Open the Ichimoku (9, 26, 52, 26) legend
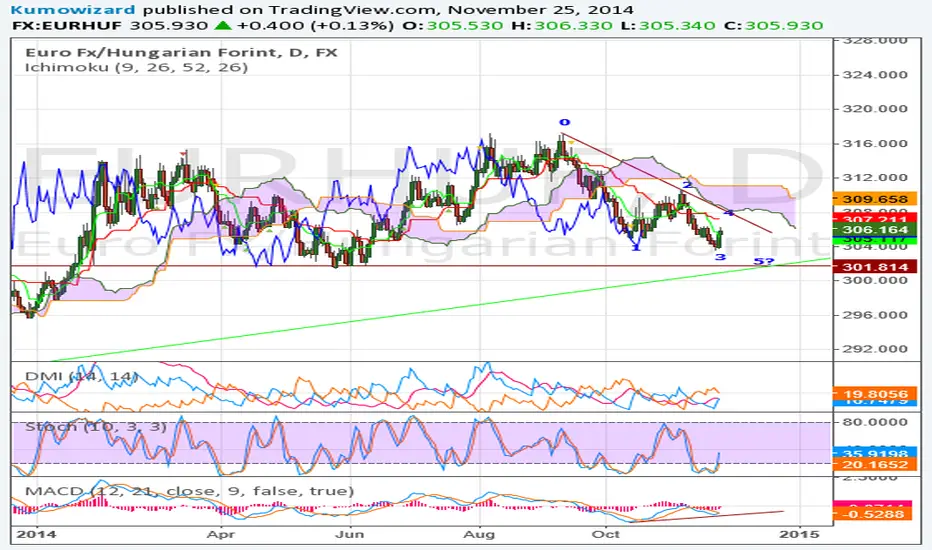The image size is (932, 550). 136,67
